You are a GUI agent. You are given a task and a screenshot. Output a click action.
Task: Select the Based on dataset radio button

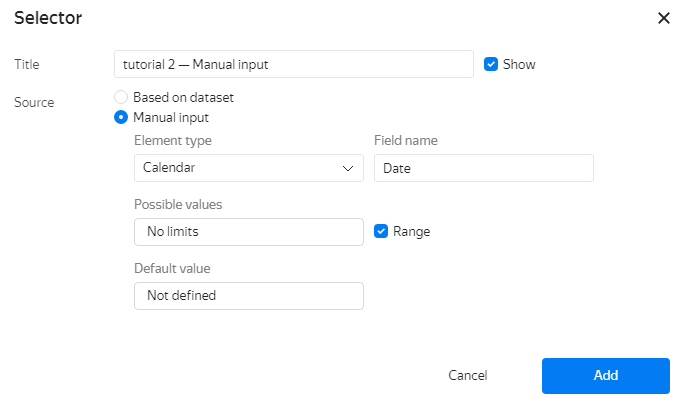coord(121,98)
